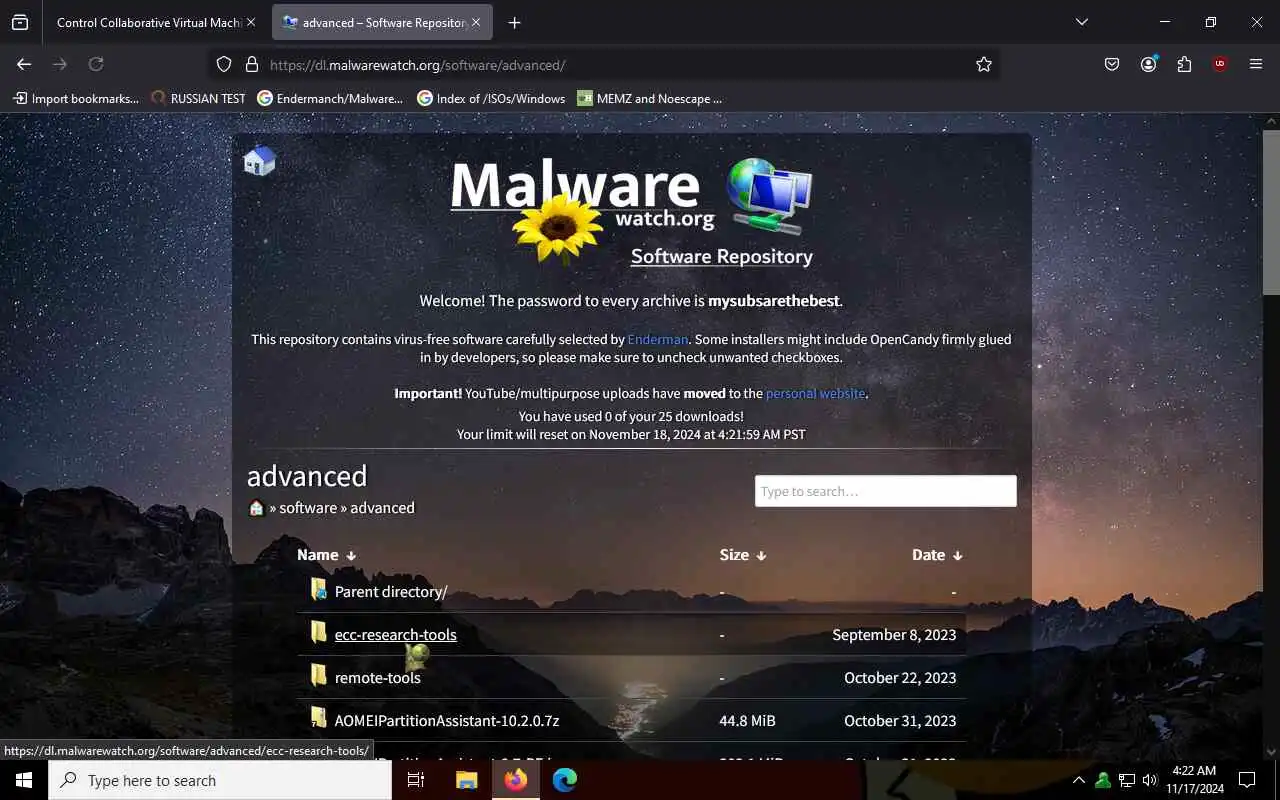Click the Software Repository heading link

(721, 256)
